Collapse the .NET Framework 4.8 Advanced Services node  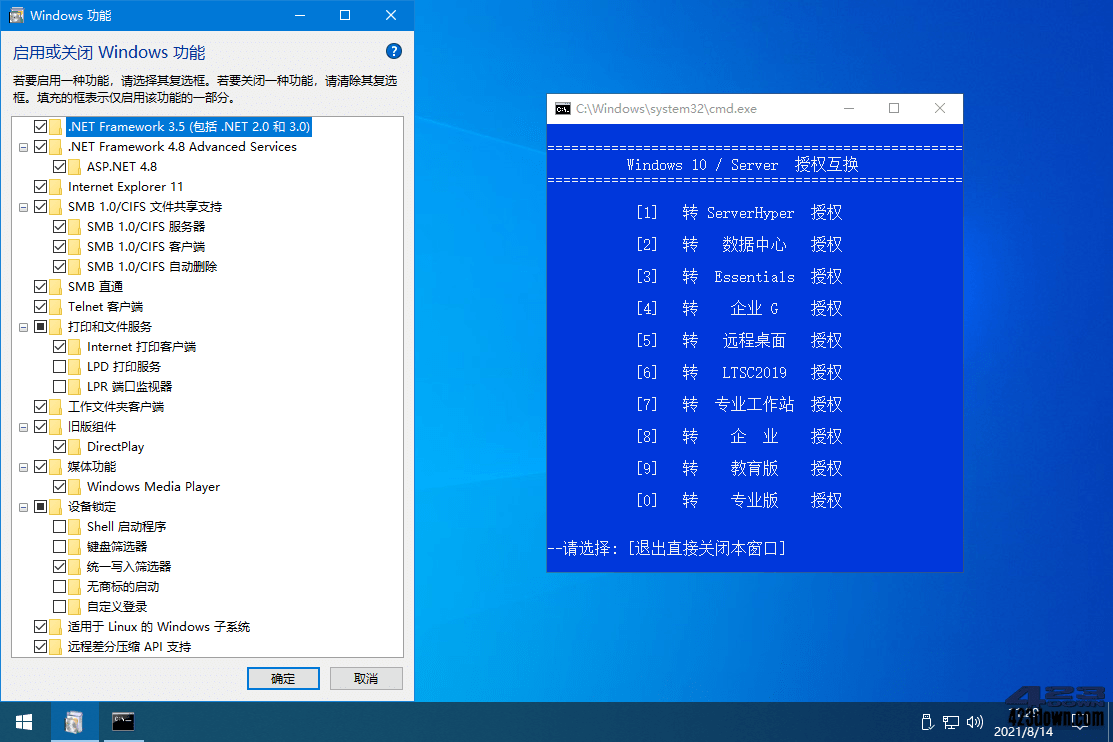(22, 146)
